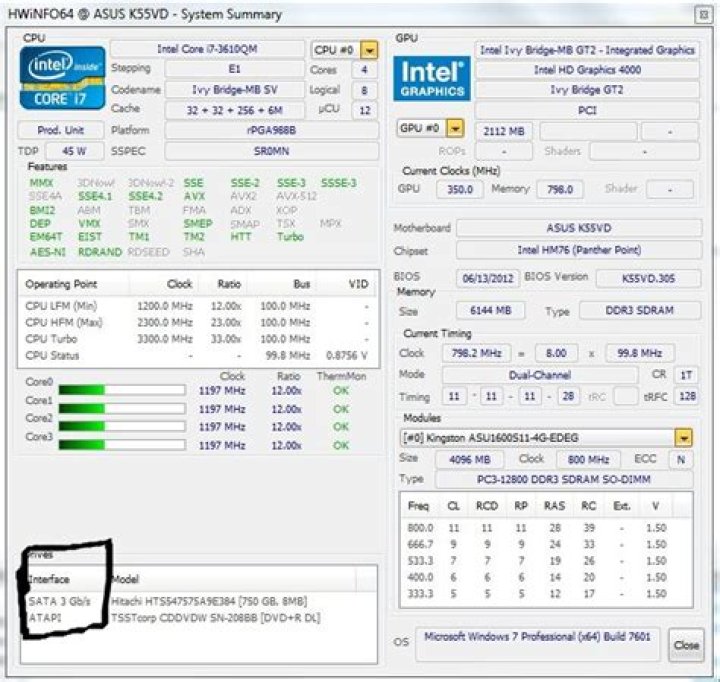This screenshot has height=682, width=720.
Task: Click the ECC value N field
Action: (681, 459)
